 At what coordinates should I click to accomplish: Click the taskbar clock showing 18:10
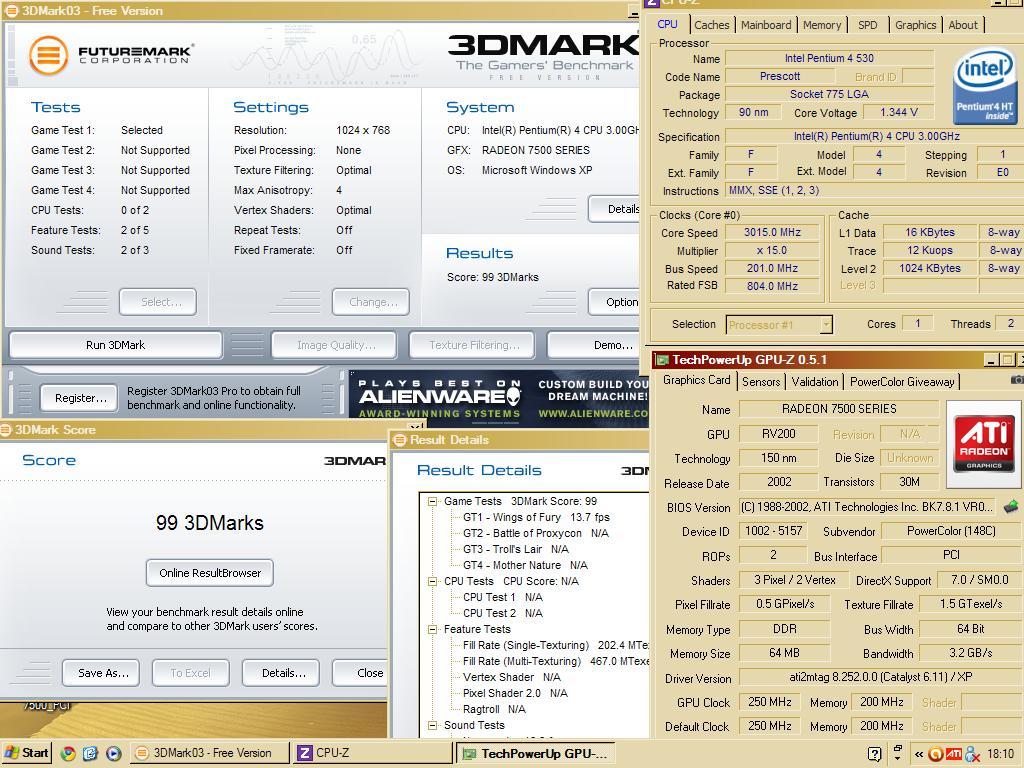(x=1000, y=754)
